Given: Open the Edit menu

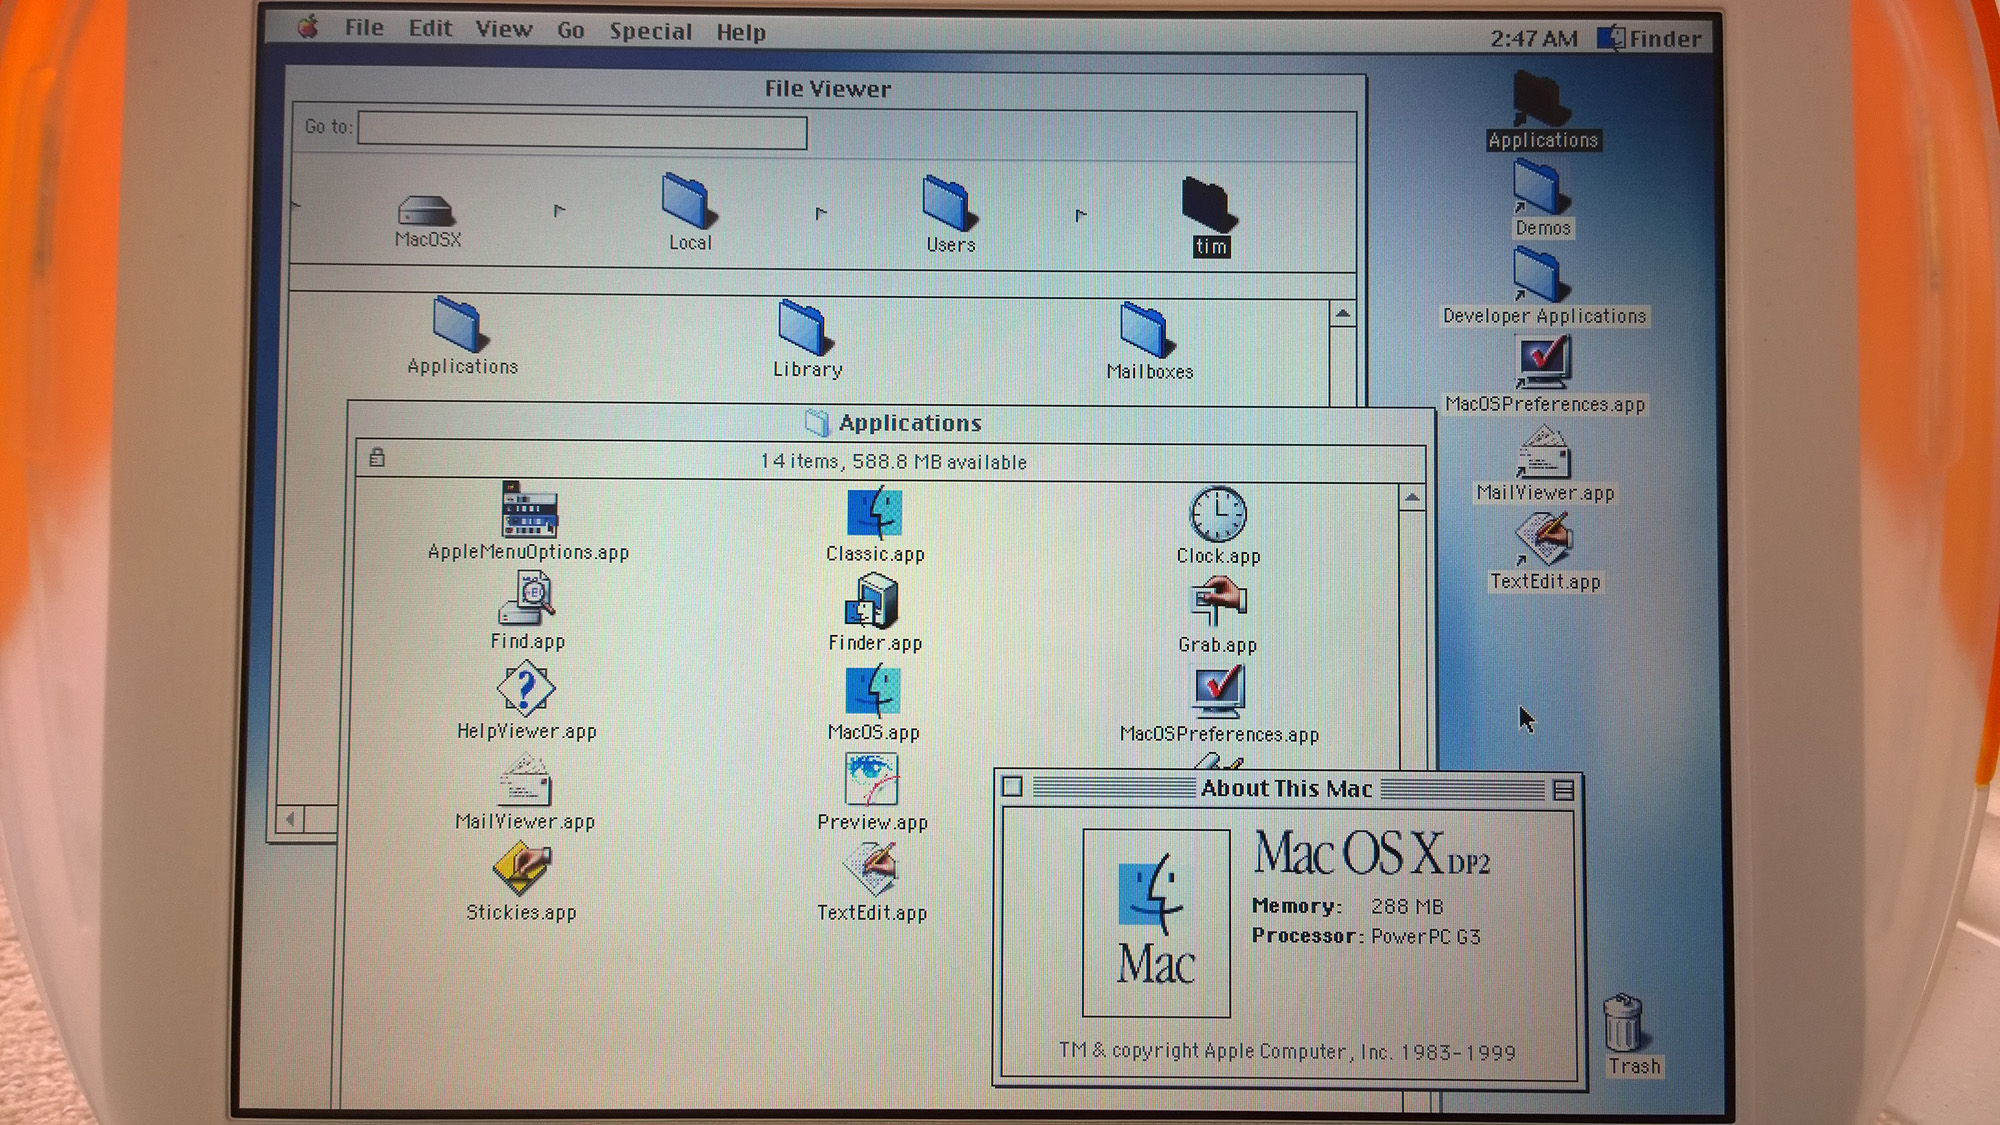Looking at the screenshot, I should click(430, 29).
